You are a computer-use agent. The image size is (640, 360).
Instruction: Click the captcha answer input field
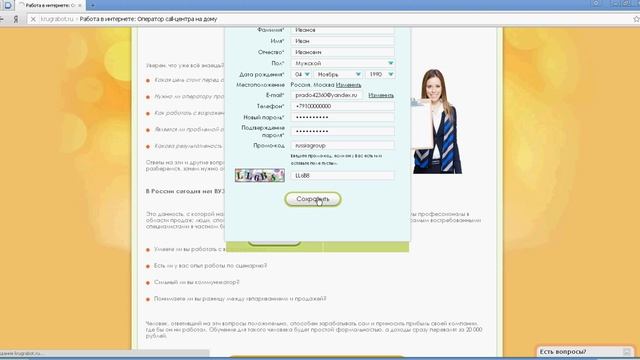point(342,176)
